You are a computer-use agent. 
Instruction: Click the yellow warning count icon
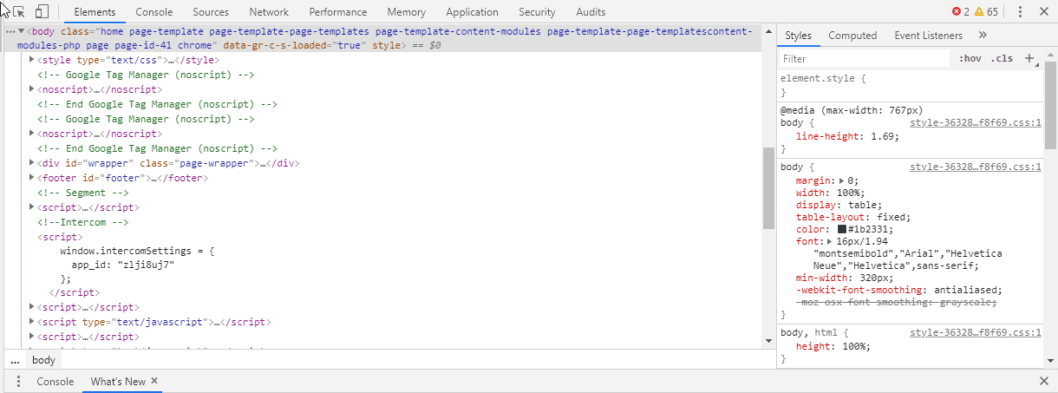pyautogui.click(x=978, y=11)
